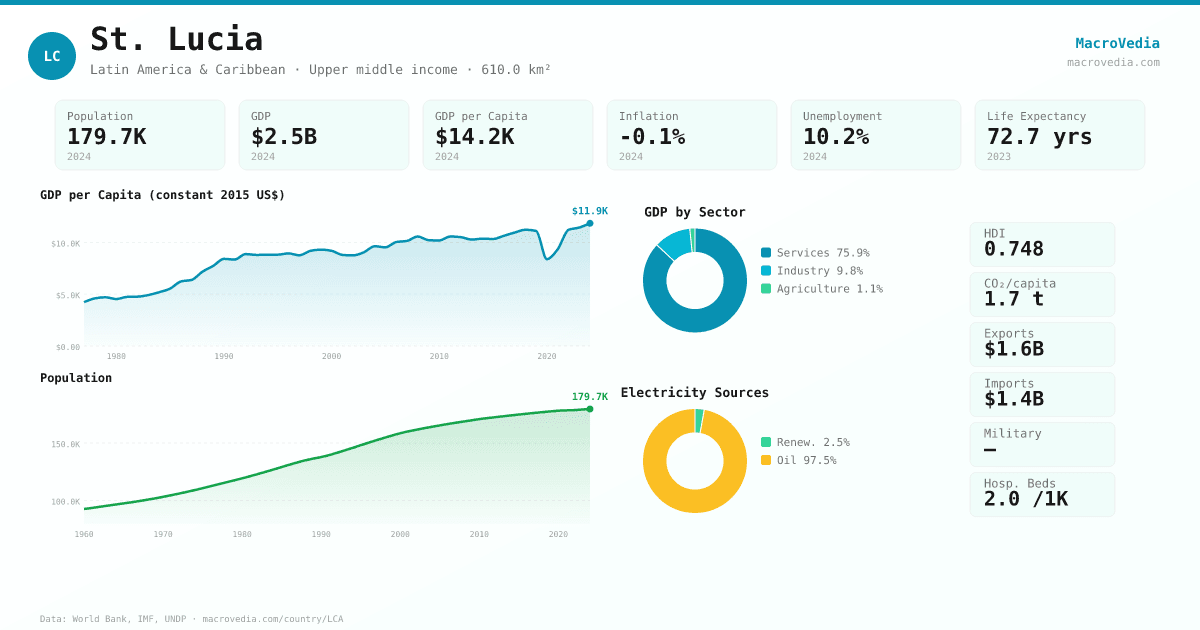The image size is (1200, 630).
Task: Click the Renewables legend color swatch
Action: (766, 442)
